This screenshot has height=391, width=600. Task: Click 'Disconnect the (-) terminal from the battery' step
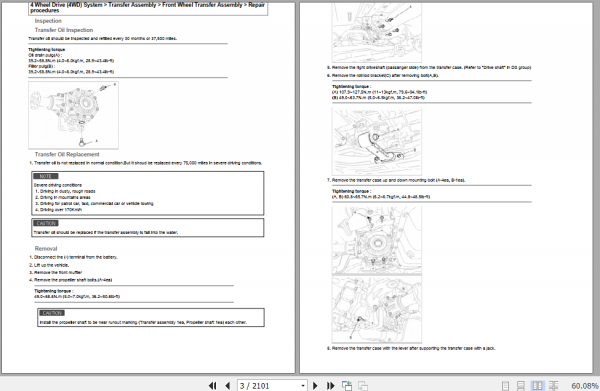pyautogui.click(x=73, y=257)
